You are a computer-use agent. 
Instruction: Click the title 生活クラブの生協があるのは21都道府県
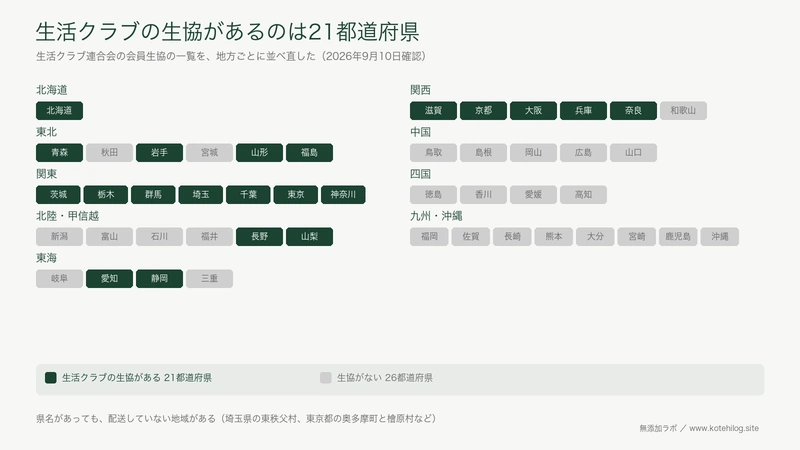point(228,32)
